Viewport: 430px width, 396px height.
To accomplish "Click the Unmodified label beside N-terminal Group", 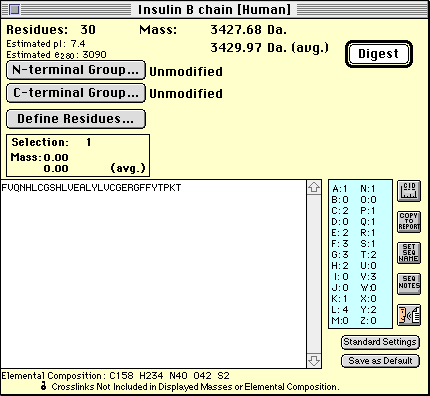I will pyautogui.click(x=186, y=72).
